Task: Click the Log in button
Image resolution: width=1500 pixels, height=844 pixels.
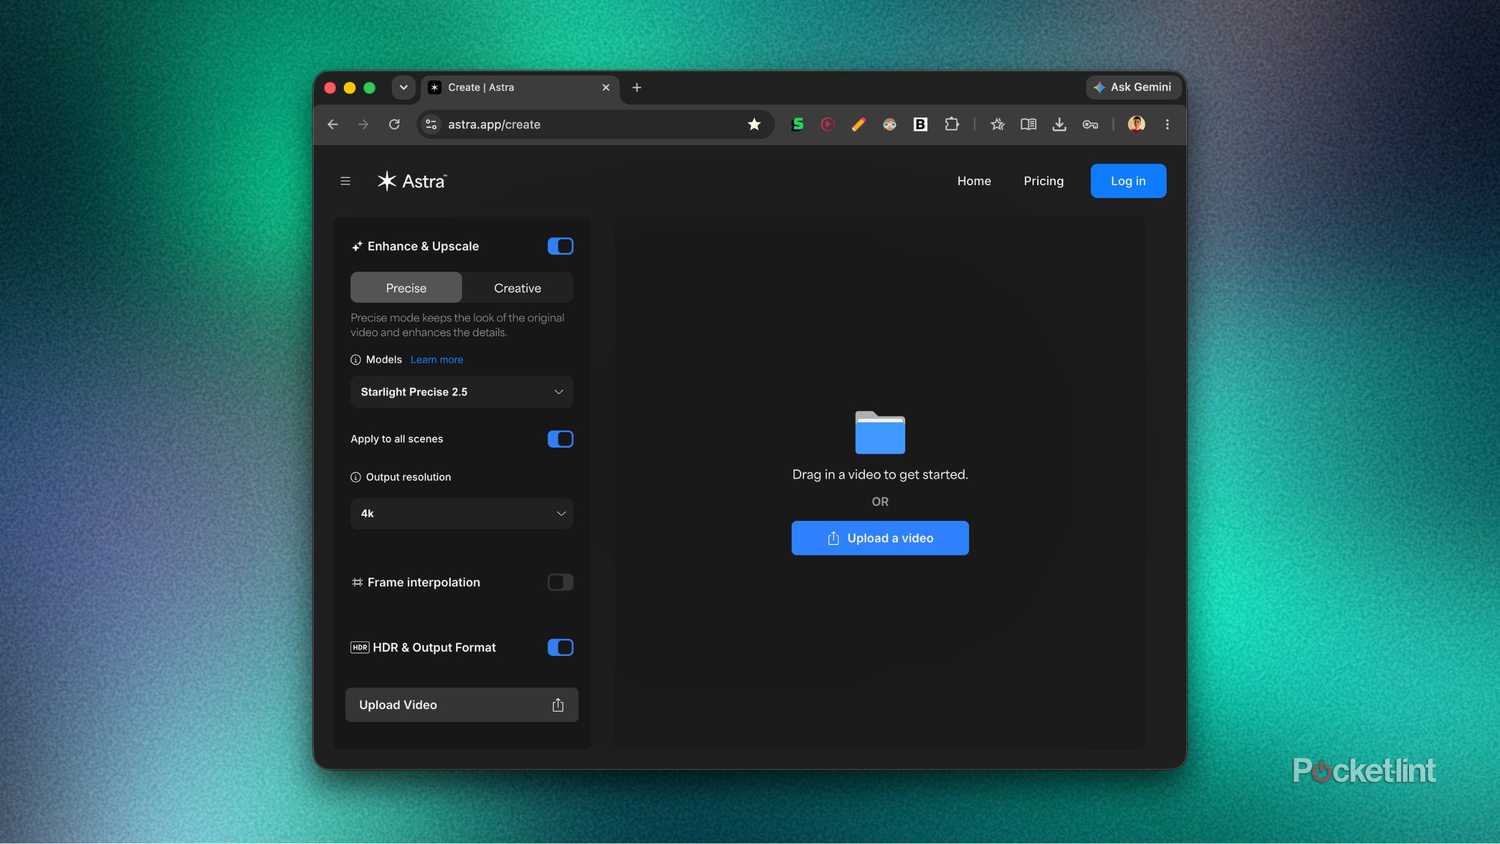Action: tap(1128, 181)
